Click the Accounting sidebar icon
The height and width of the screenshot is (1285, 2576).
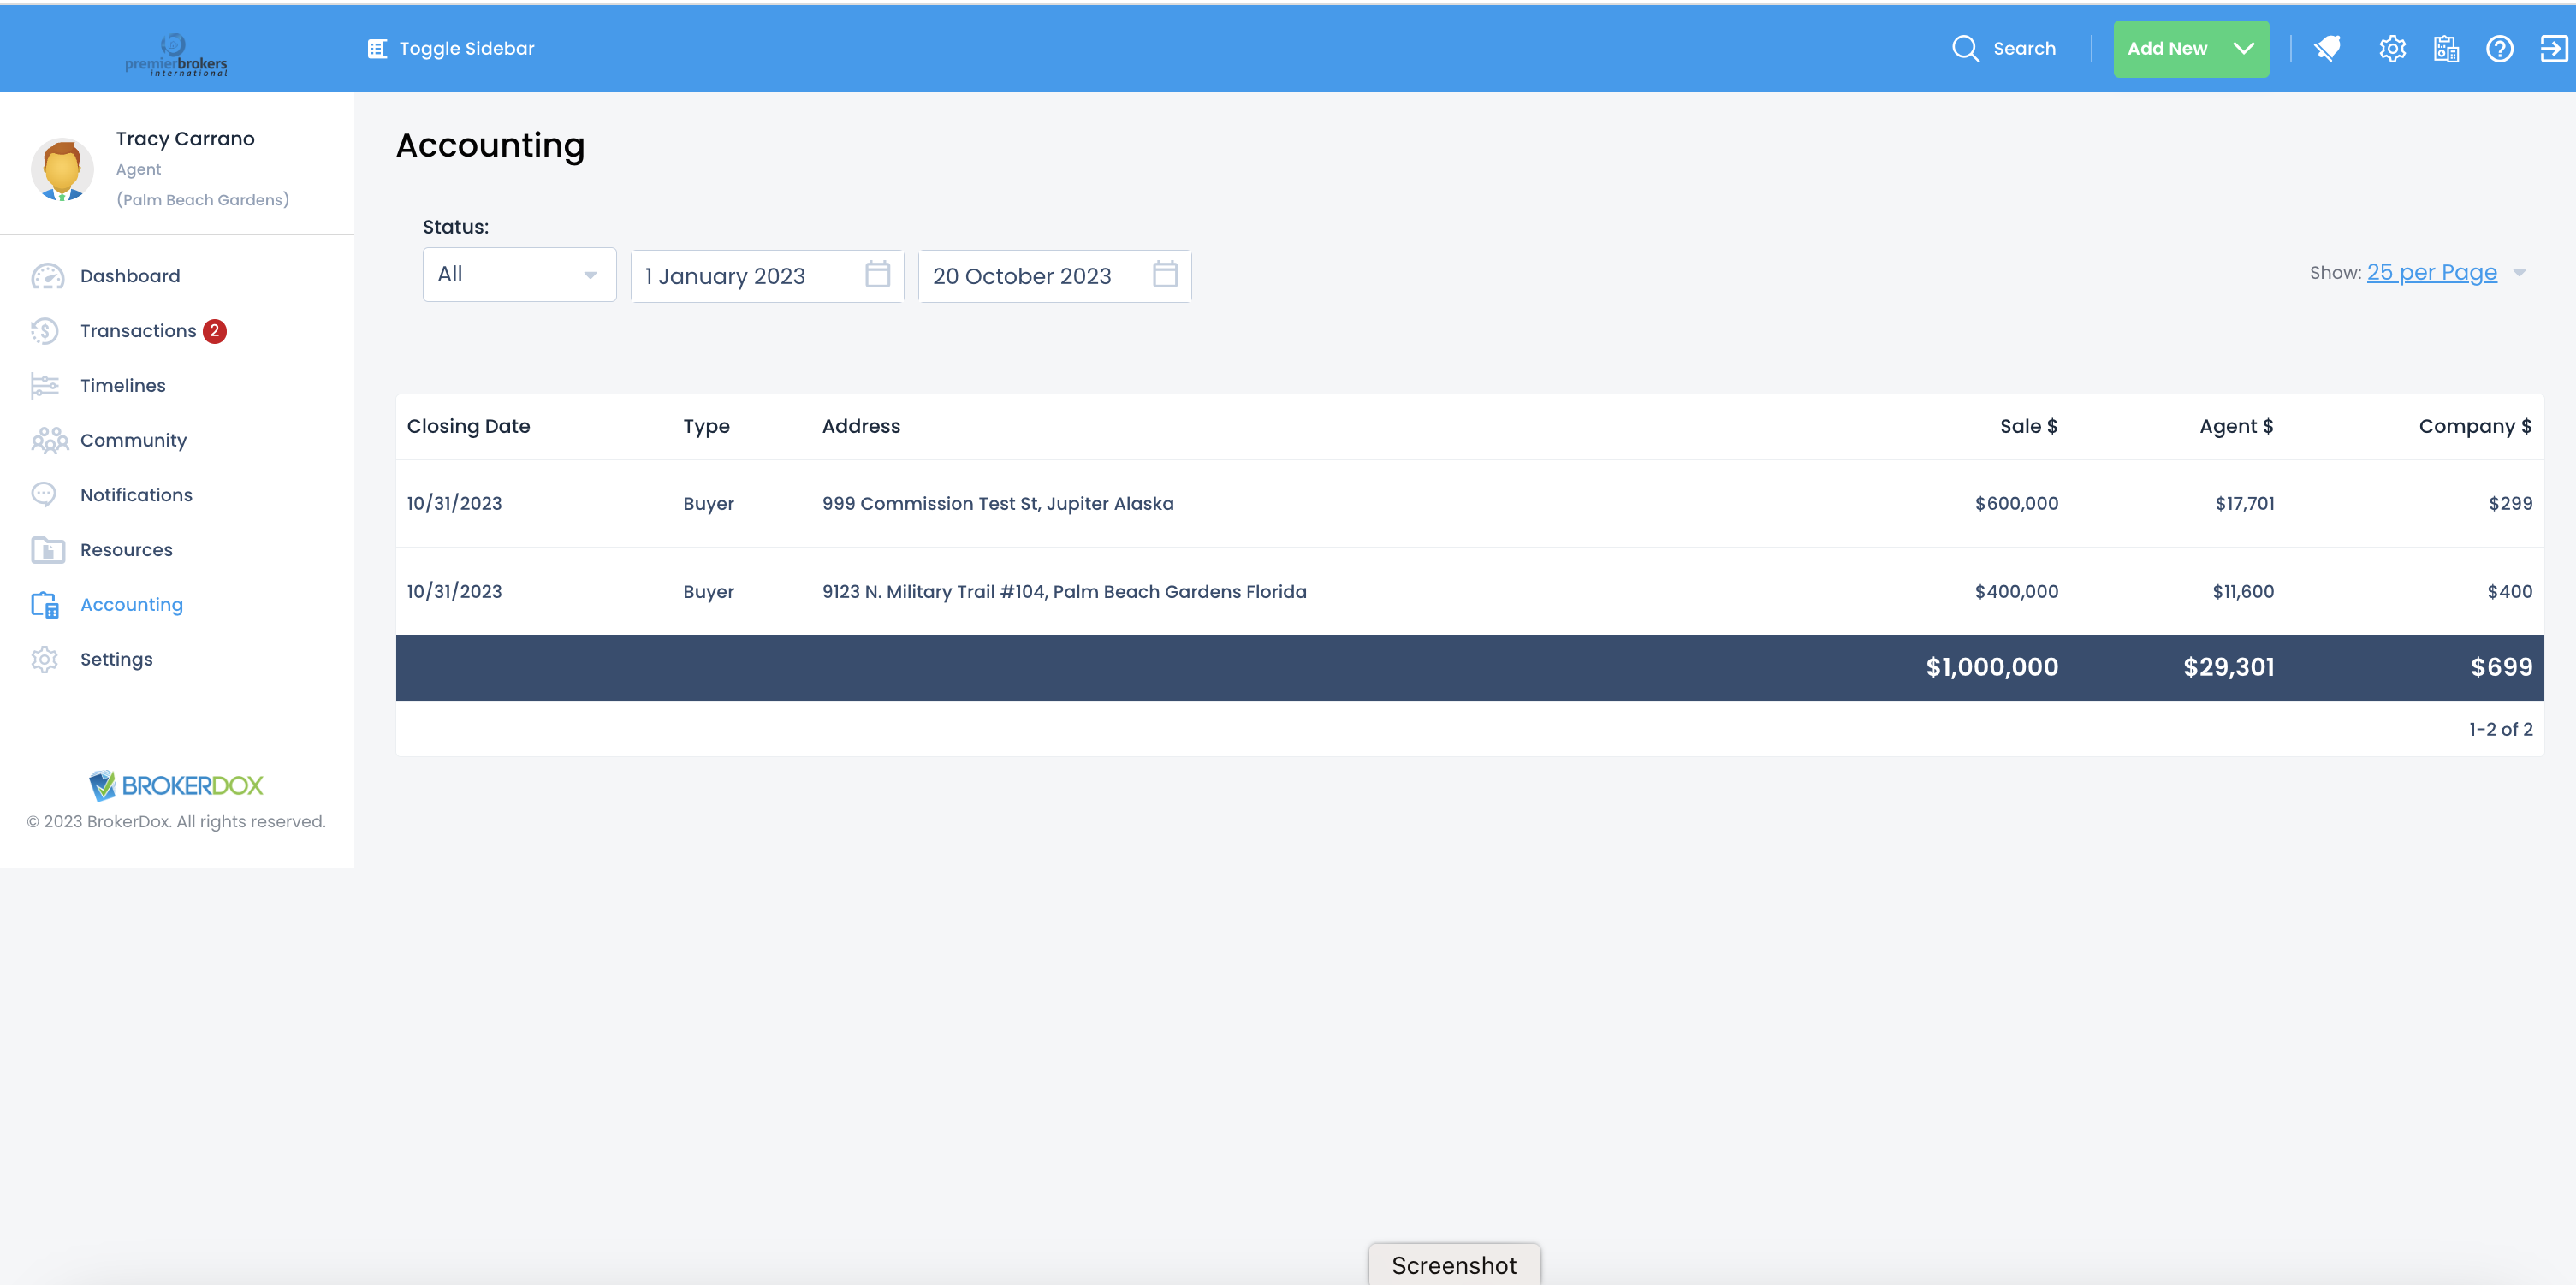pos(45,605)
